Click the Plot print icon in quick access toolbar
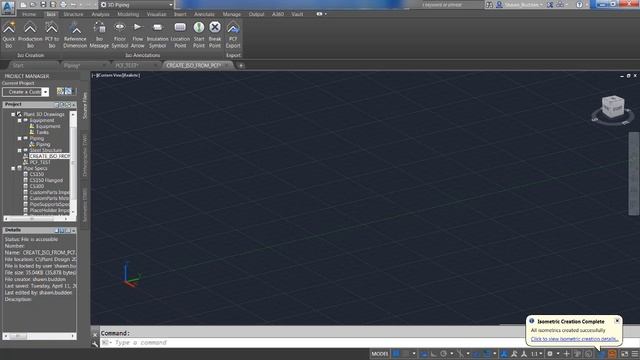The height and width of the screenshot is (360, 640). click(x=64, y=4)
